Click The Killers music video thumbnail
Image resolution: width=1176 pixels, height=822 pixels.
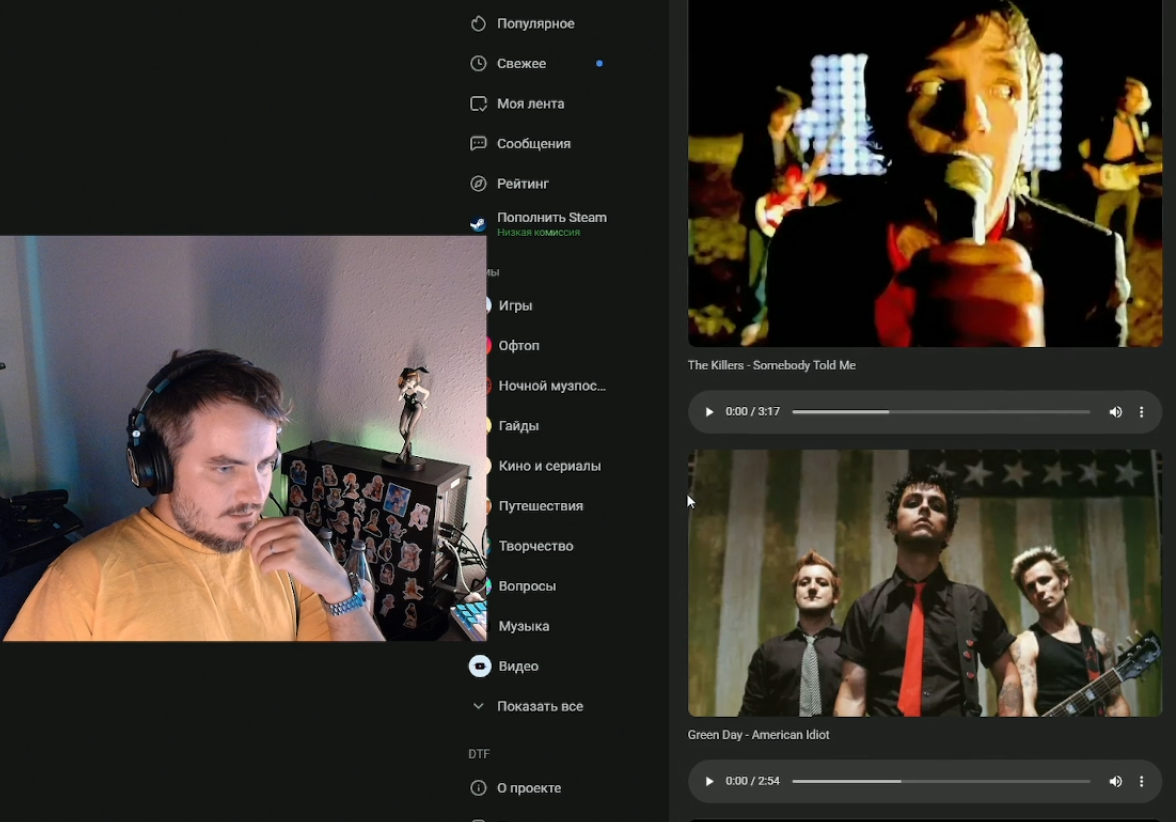925,173
